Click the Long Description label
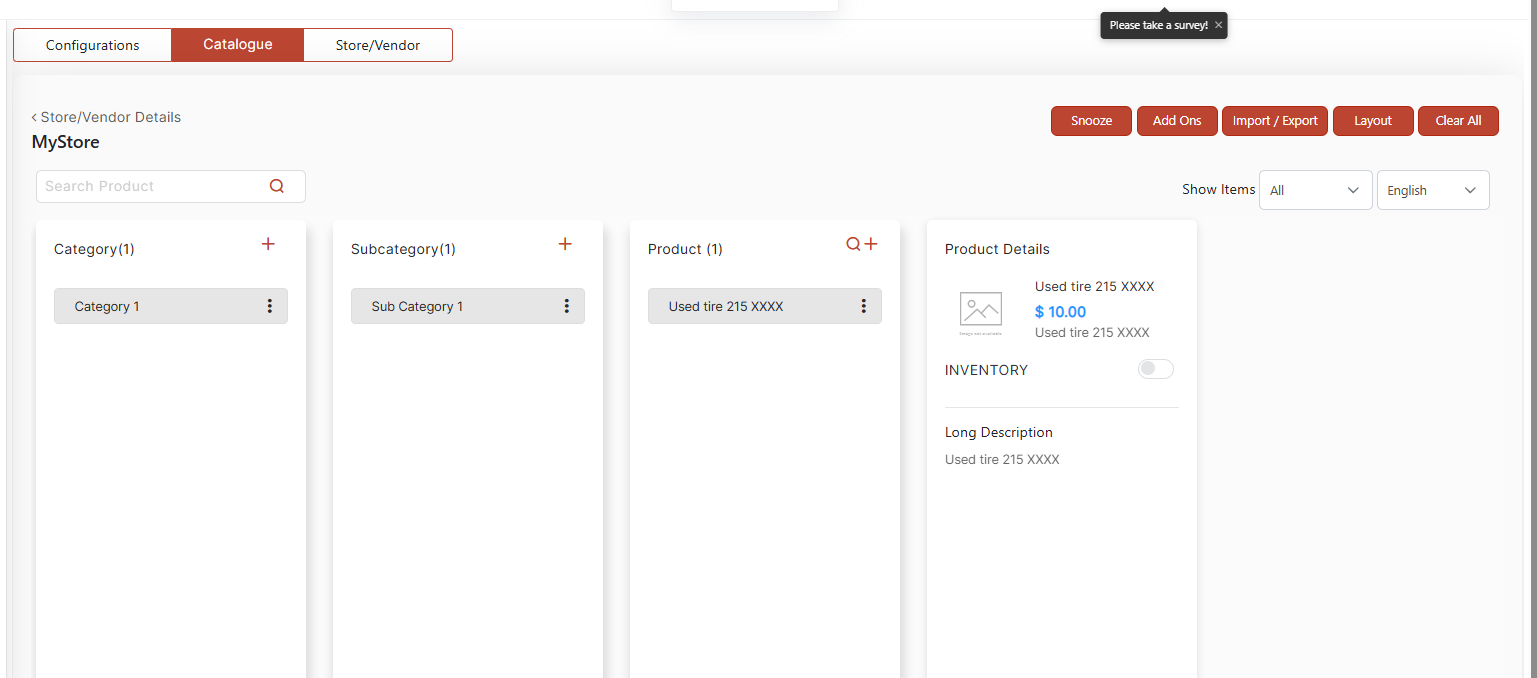1537x678 pixels. [x=999, y=433]
